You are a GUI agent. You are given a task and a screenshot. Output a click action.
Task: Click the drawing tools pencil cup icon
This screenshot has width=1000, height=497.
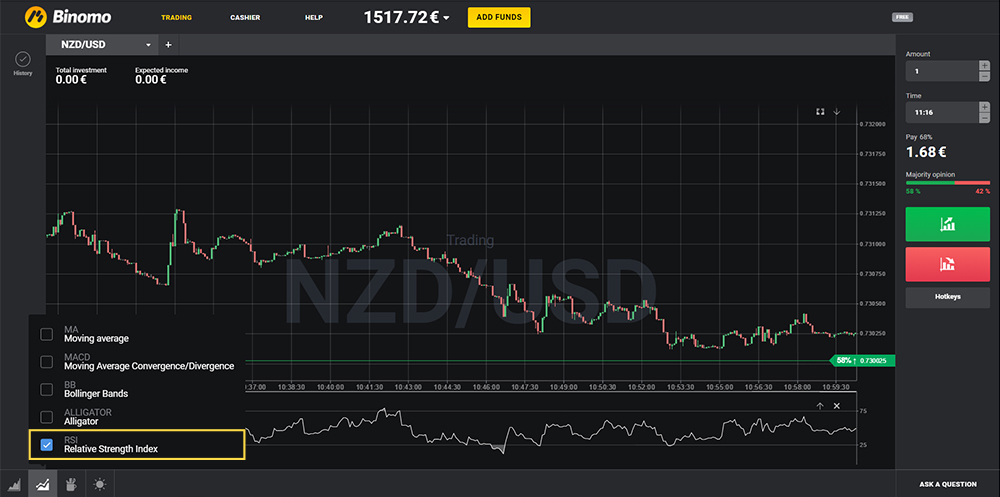point(71,484)
